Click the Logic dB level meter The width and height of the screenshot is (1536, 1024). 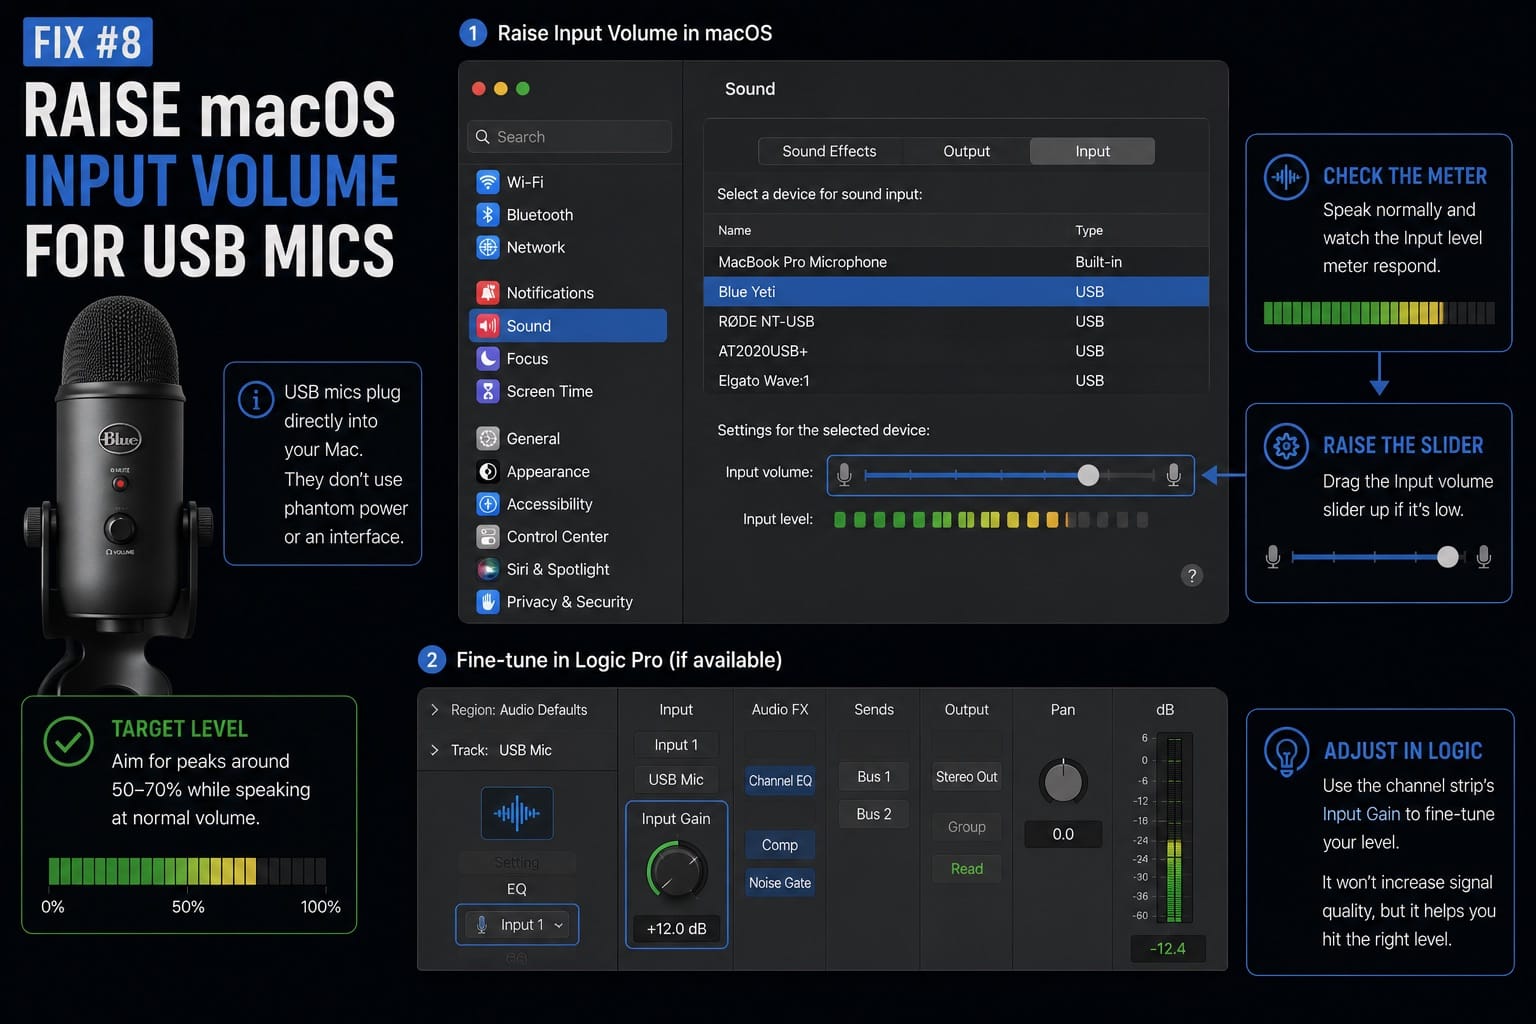(x=1174, y=829)
